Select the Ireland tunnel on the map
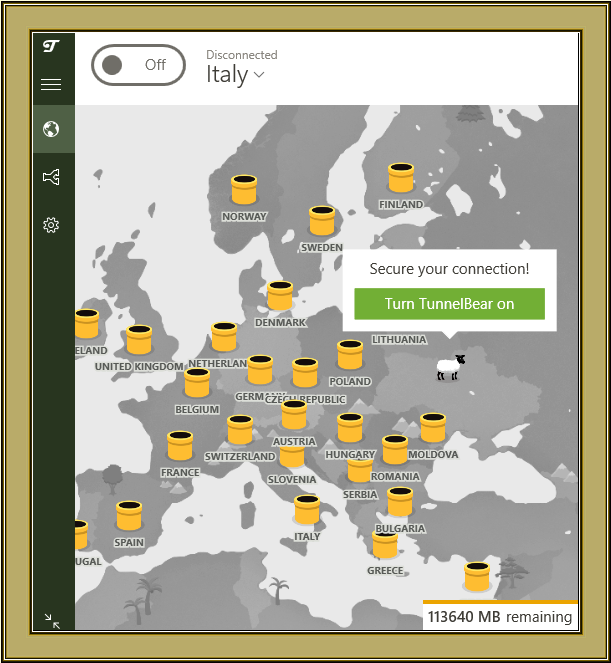Screen dimensions: 611x663 (x=87, y=324)
